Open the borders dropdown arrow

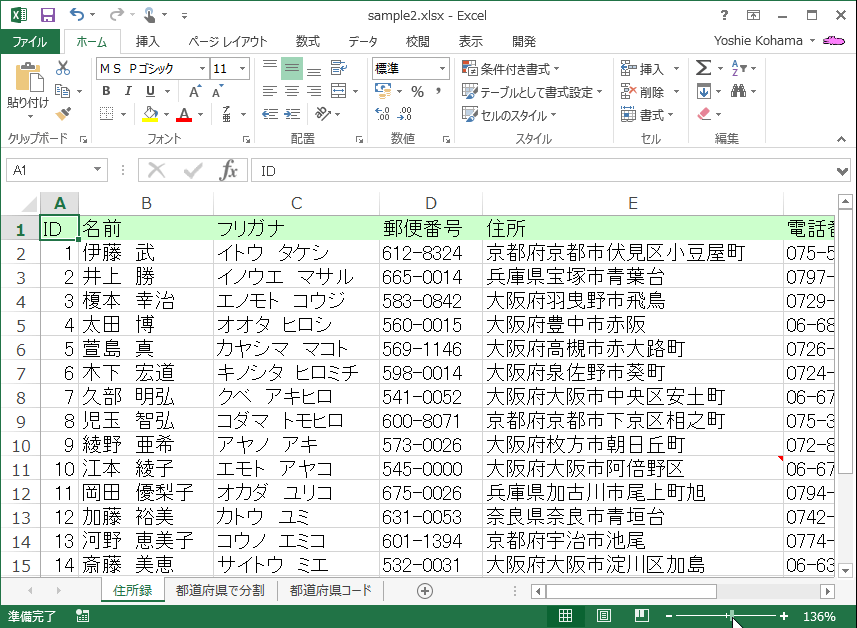(x=124, y=114)
